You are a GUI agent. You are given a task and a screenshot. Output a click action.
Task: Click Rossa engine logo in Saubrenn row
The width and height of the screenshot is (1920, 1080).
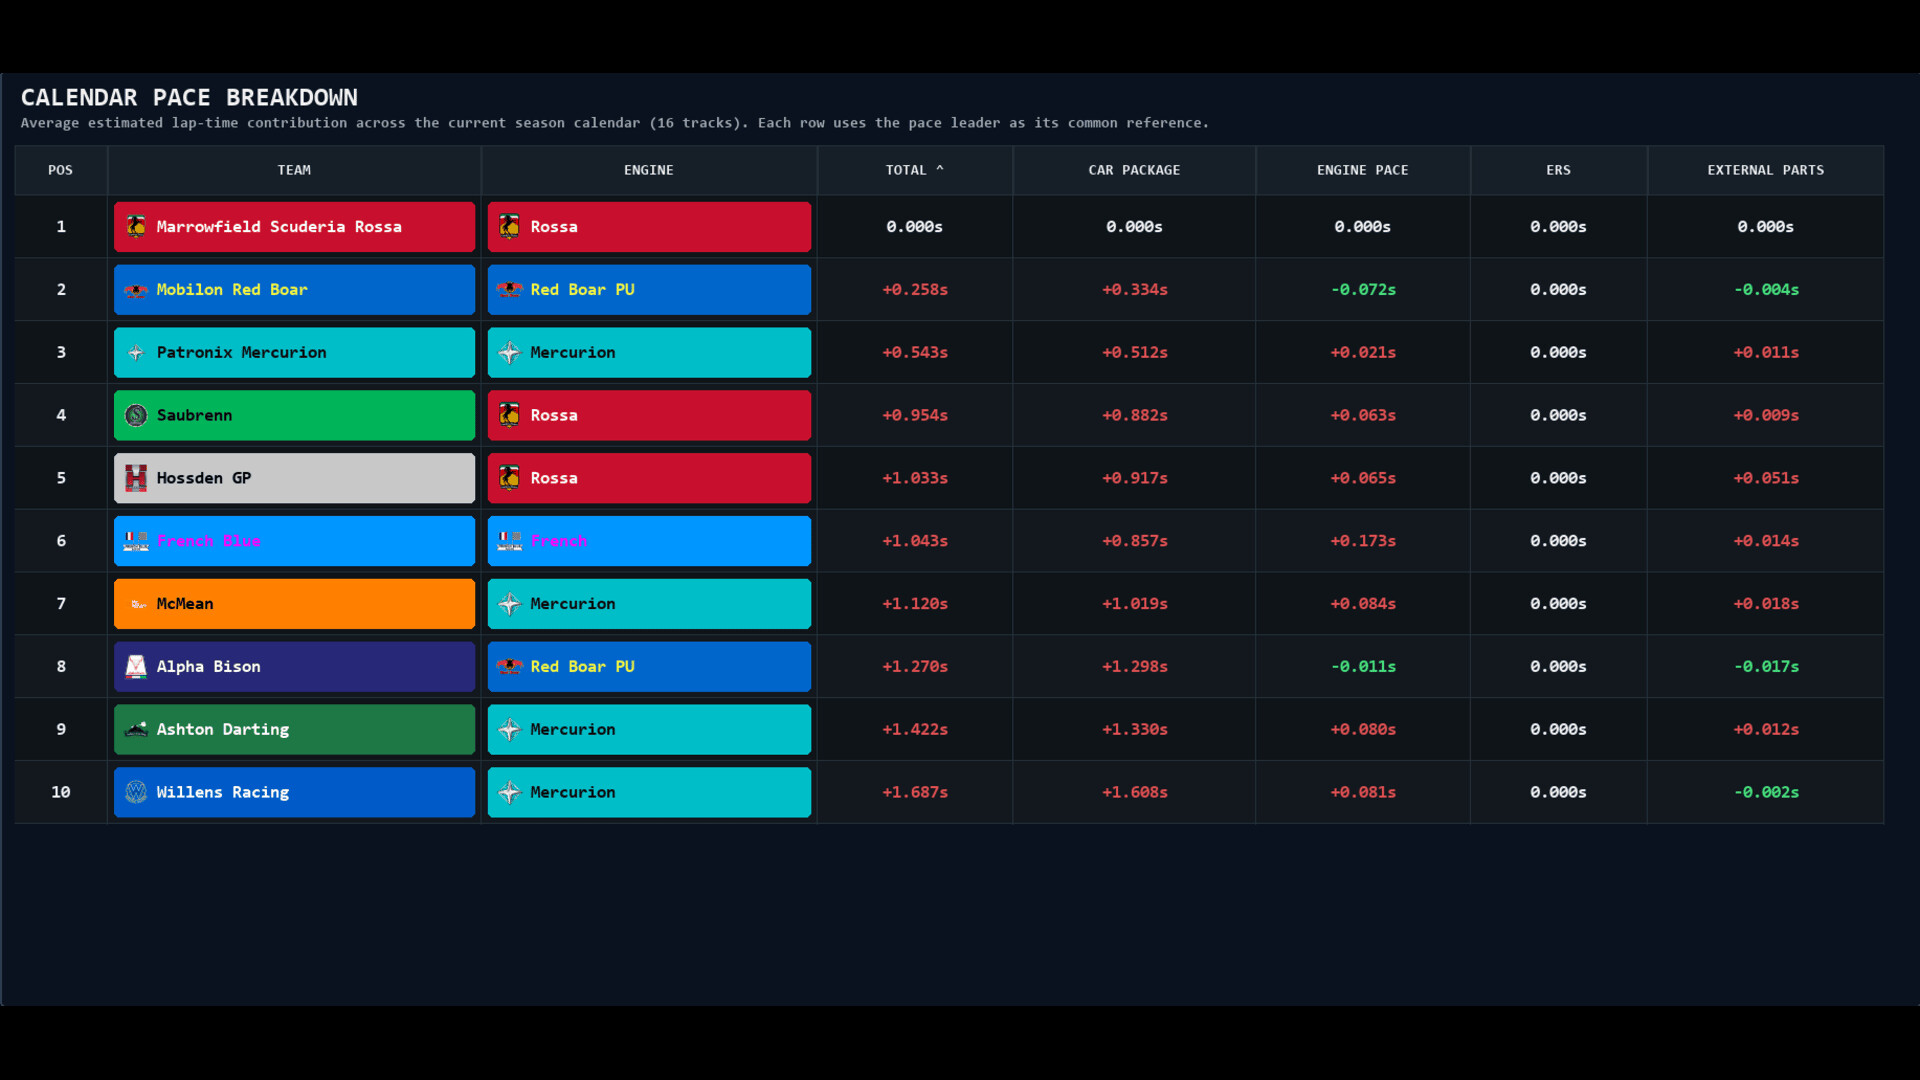coord(510,415)
